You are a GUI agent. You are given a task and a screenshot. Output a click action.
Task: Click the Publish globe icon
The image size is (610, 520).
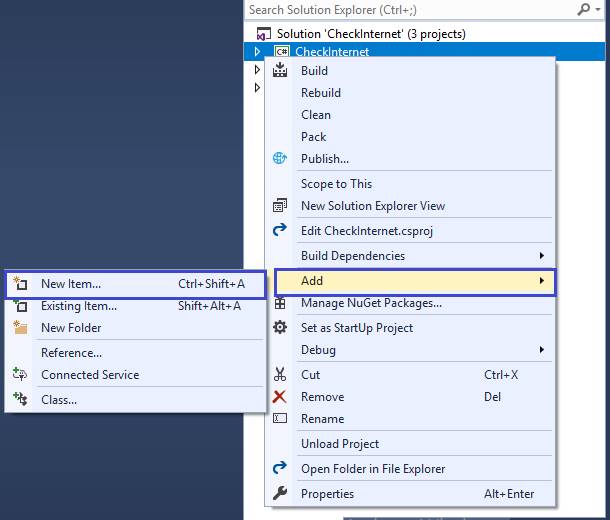click(x=280, y=158)
